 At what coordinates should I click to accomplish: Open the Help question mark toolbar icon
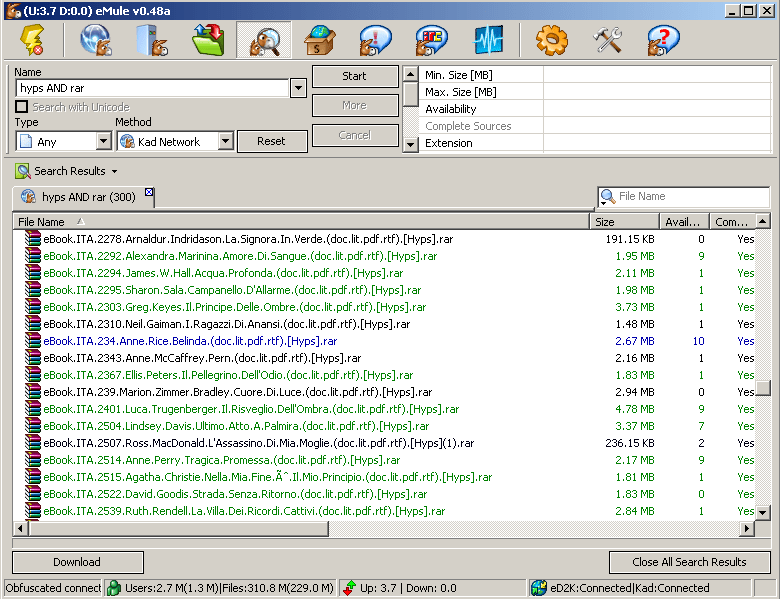click(x=663, y=40)
